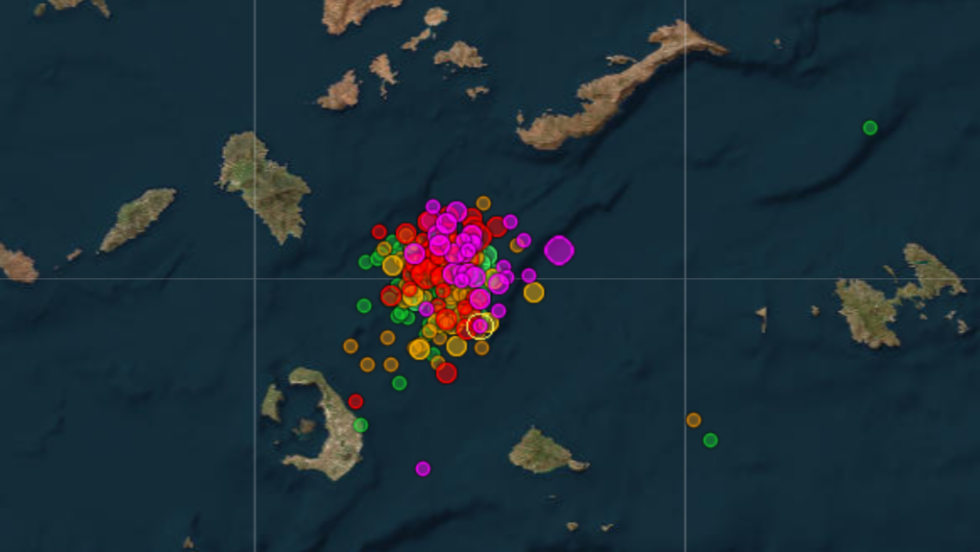Click the white-ringed highlighted marker in the cluster
Image resolution: width=980 pixels, height=552 pixels.
pos(480,326)
